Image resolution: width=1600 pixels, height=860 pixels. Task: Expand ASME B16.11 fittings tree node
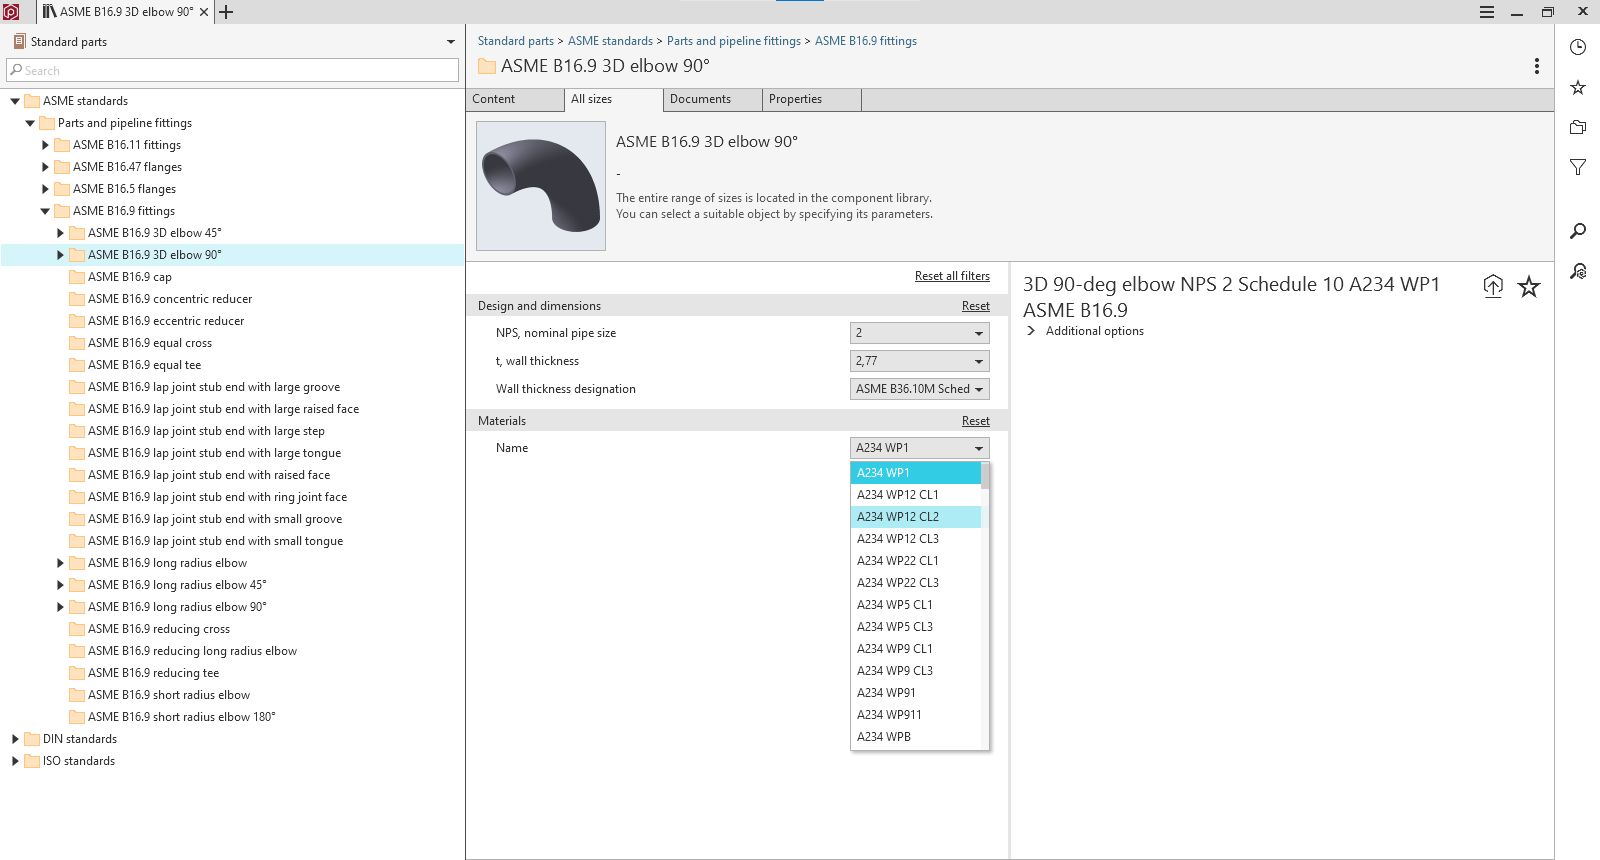coord(45,145)
